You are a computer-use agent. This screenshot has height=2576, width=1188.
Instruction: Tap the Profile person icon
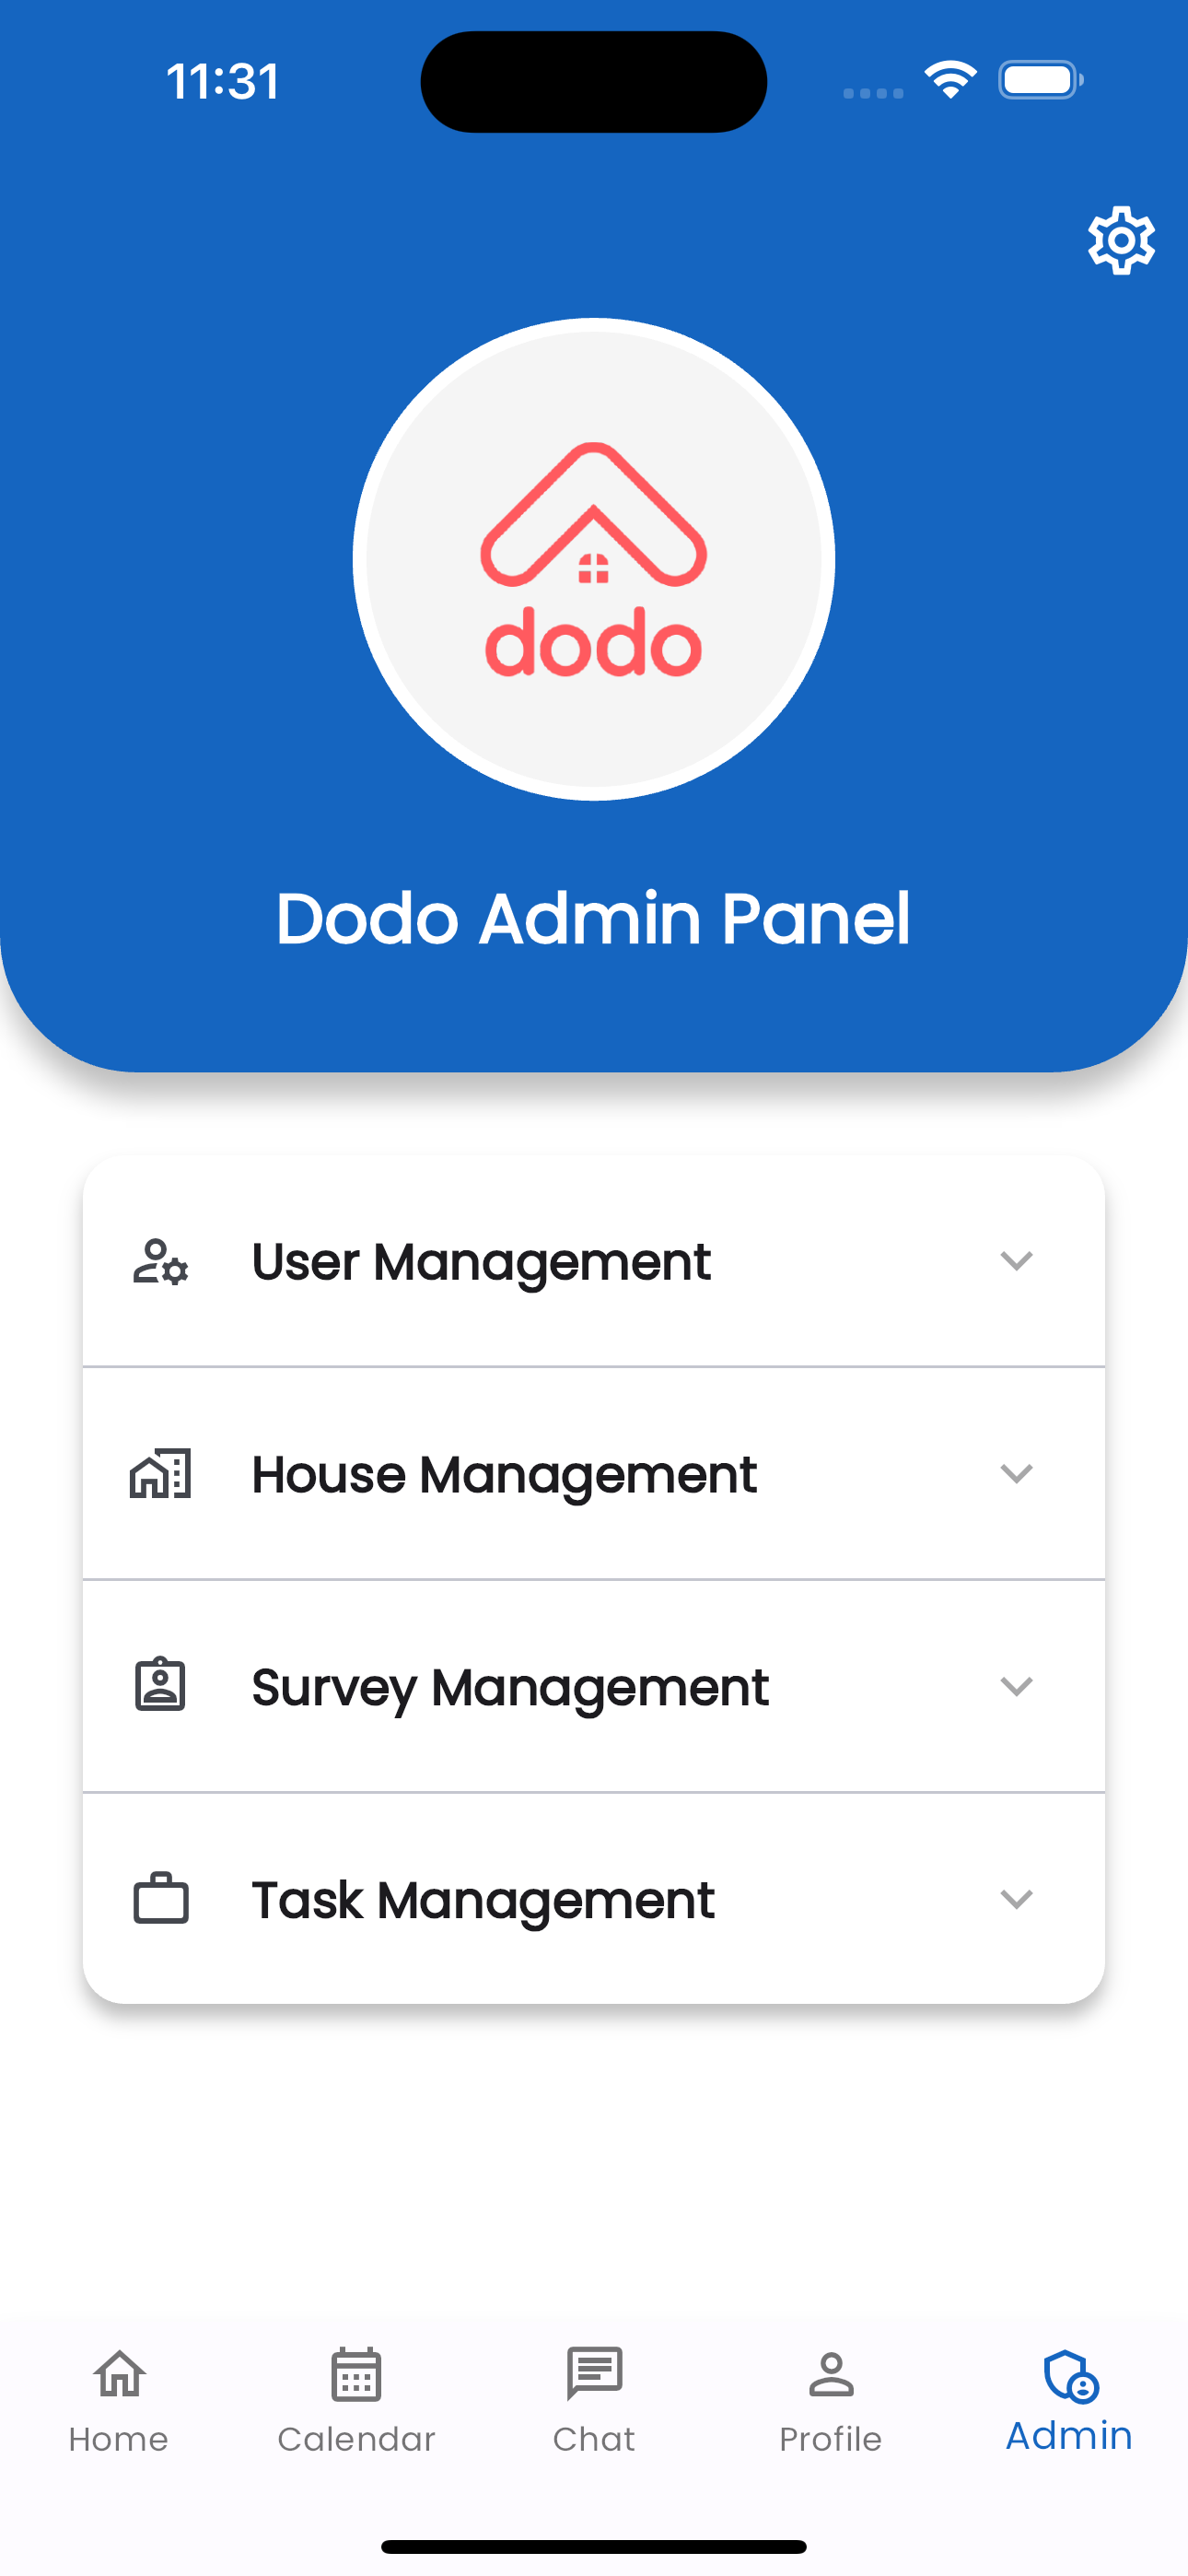831,2374
